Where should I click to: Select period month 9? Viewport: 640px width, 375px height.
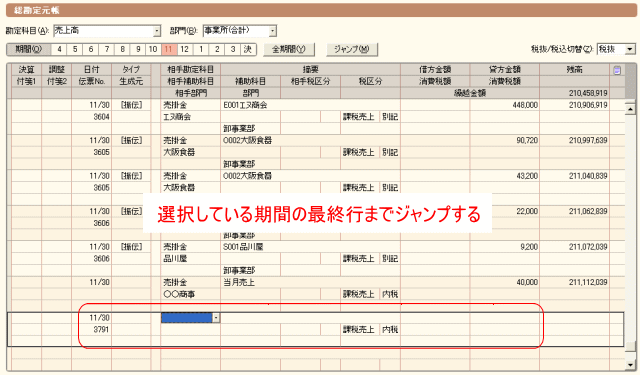138,49
